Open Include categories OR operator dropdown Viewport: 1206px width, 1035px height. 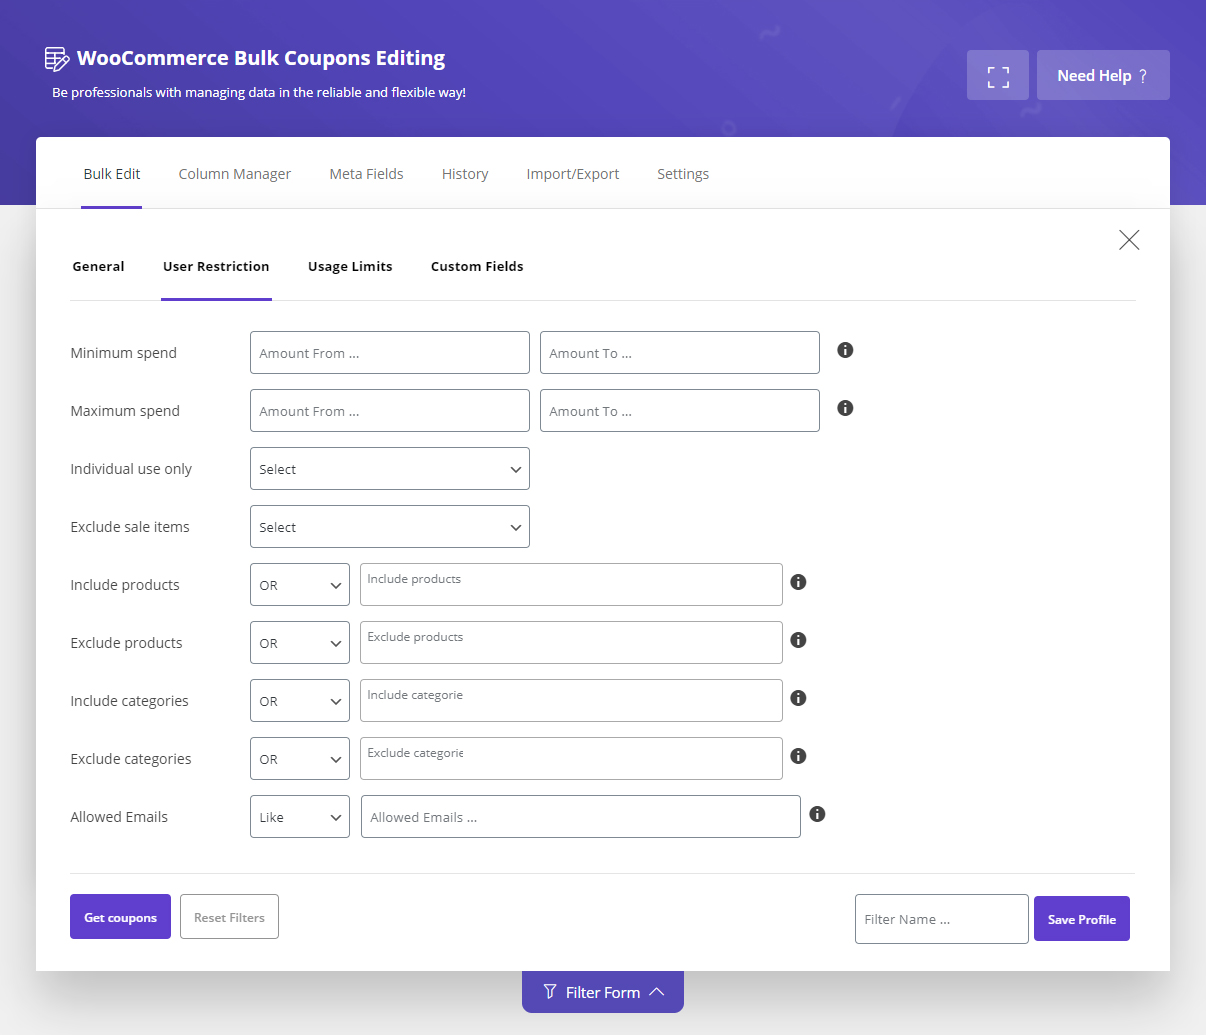[x=300, y=701]
